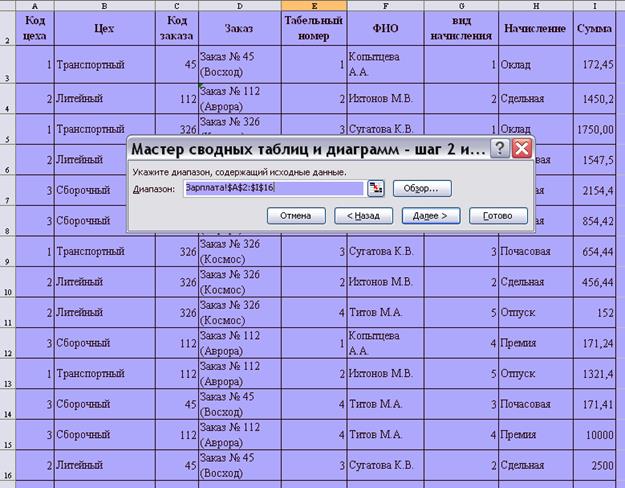The height and width of the screenshot is (488, 625).
Task: Click the 'ФИО' header cell
Action: pyautogui.click(x=385, y=28)
